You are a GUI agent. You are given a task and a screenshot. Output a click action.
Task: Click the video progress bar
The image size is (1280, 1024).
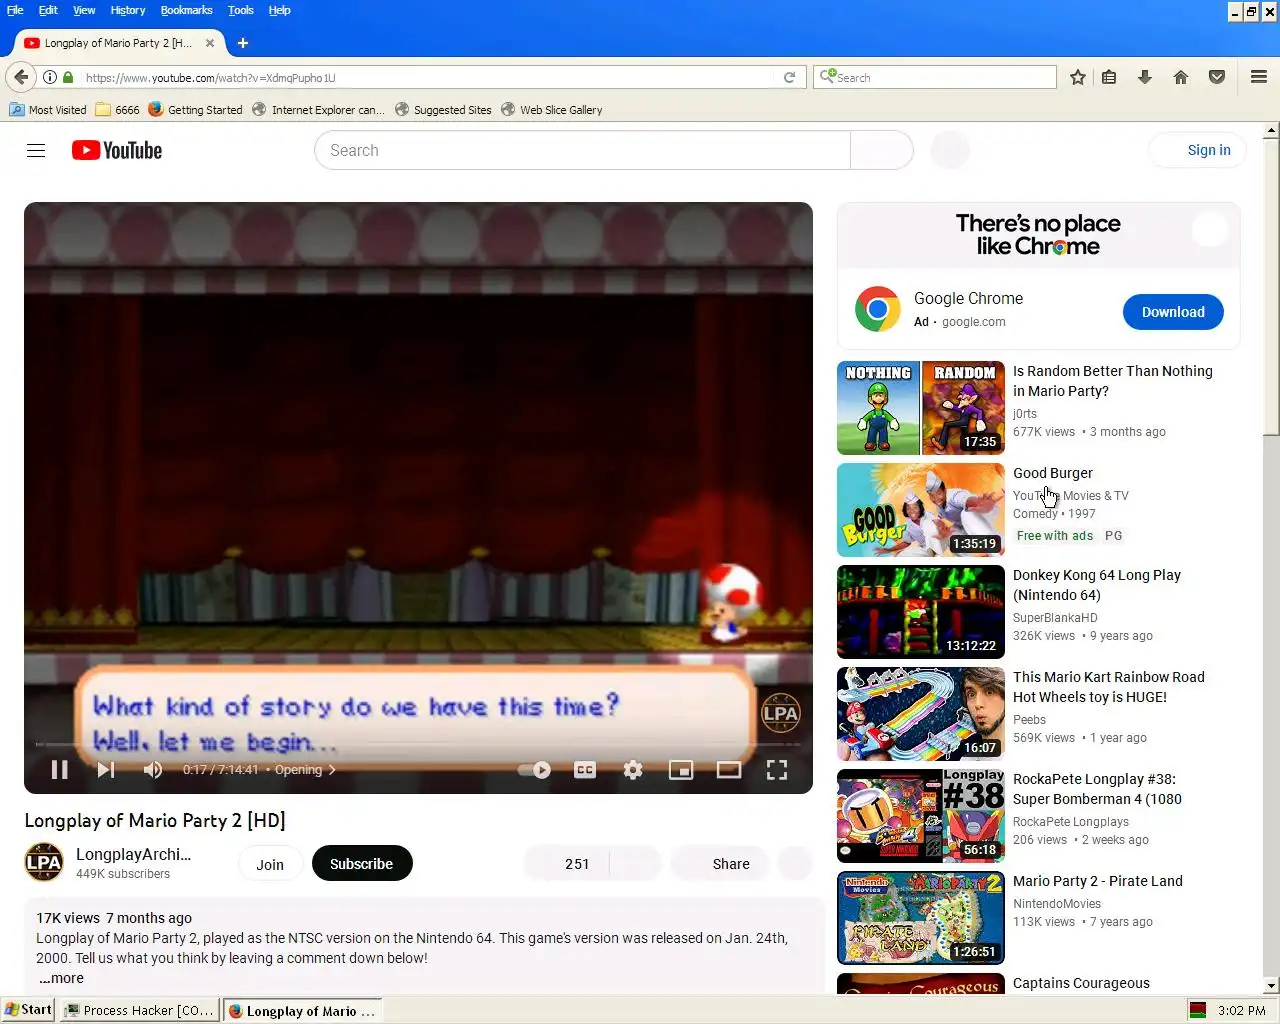click(418, 744)
